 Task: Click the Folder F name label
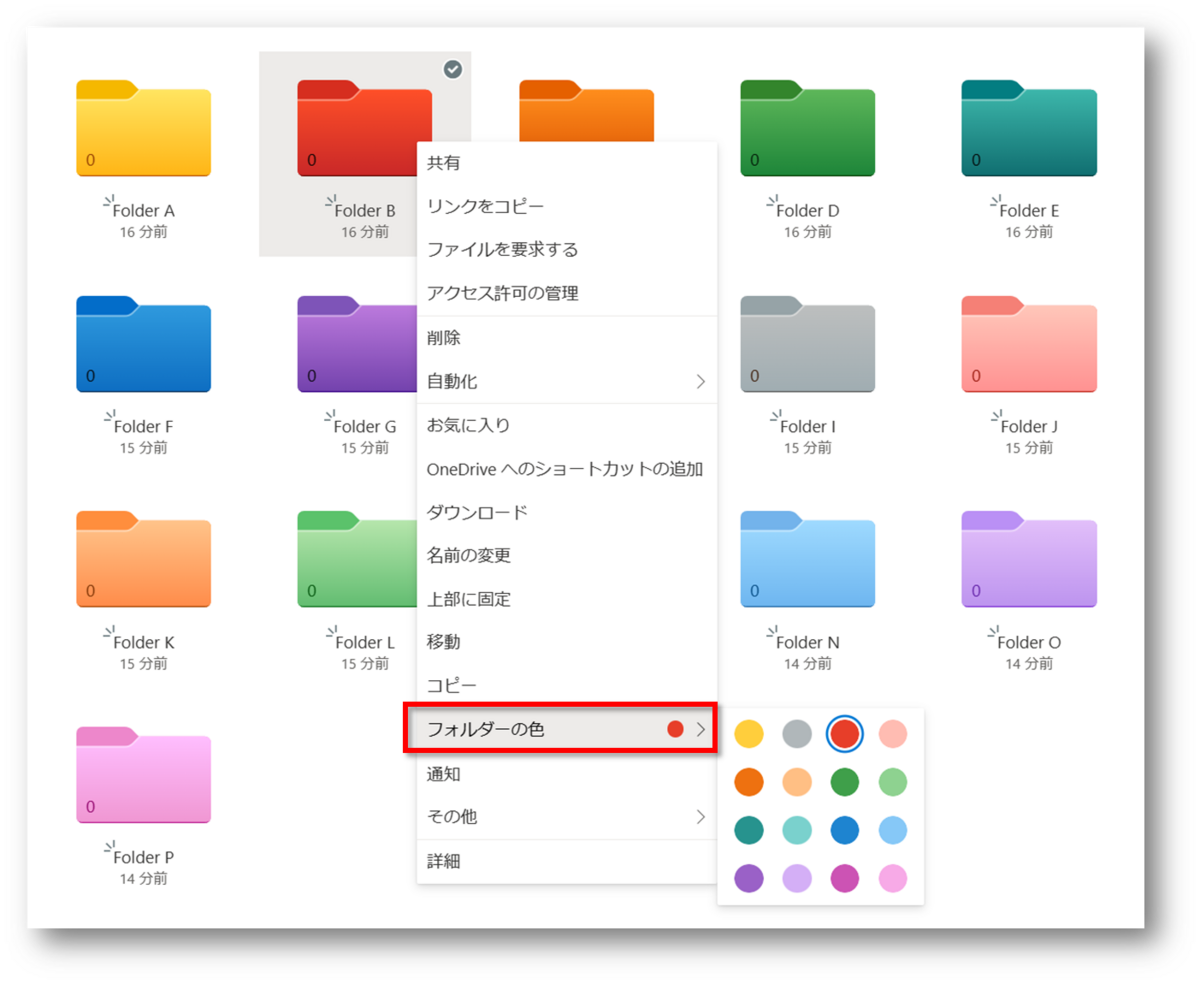click(x=144, y=427)
